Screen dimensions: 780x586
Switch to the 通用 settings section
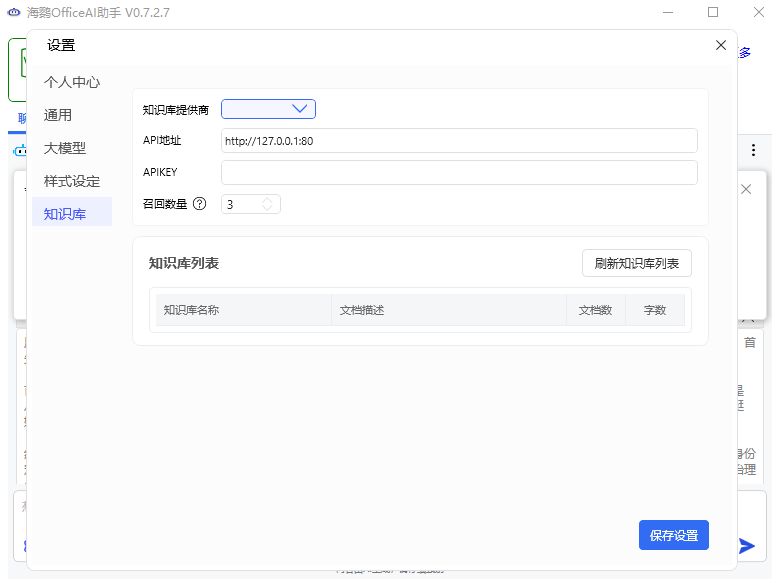tap(72, 115)
